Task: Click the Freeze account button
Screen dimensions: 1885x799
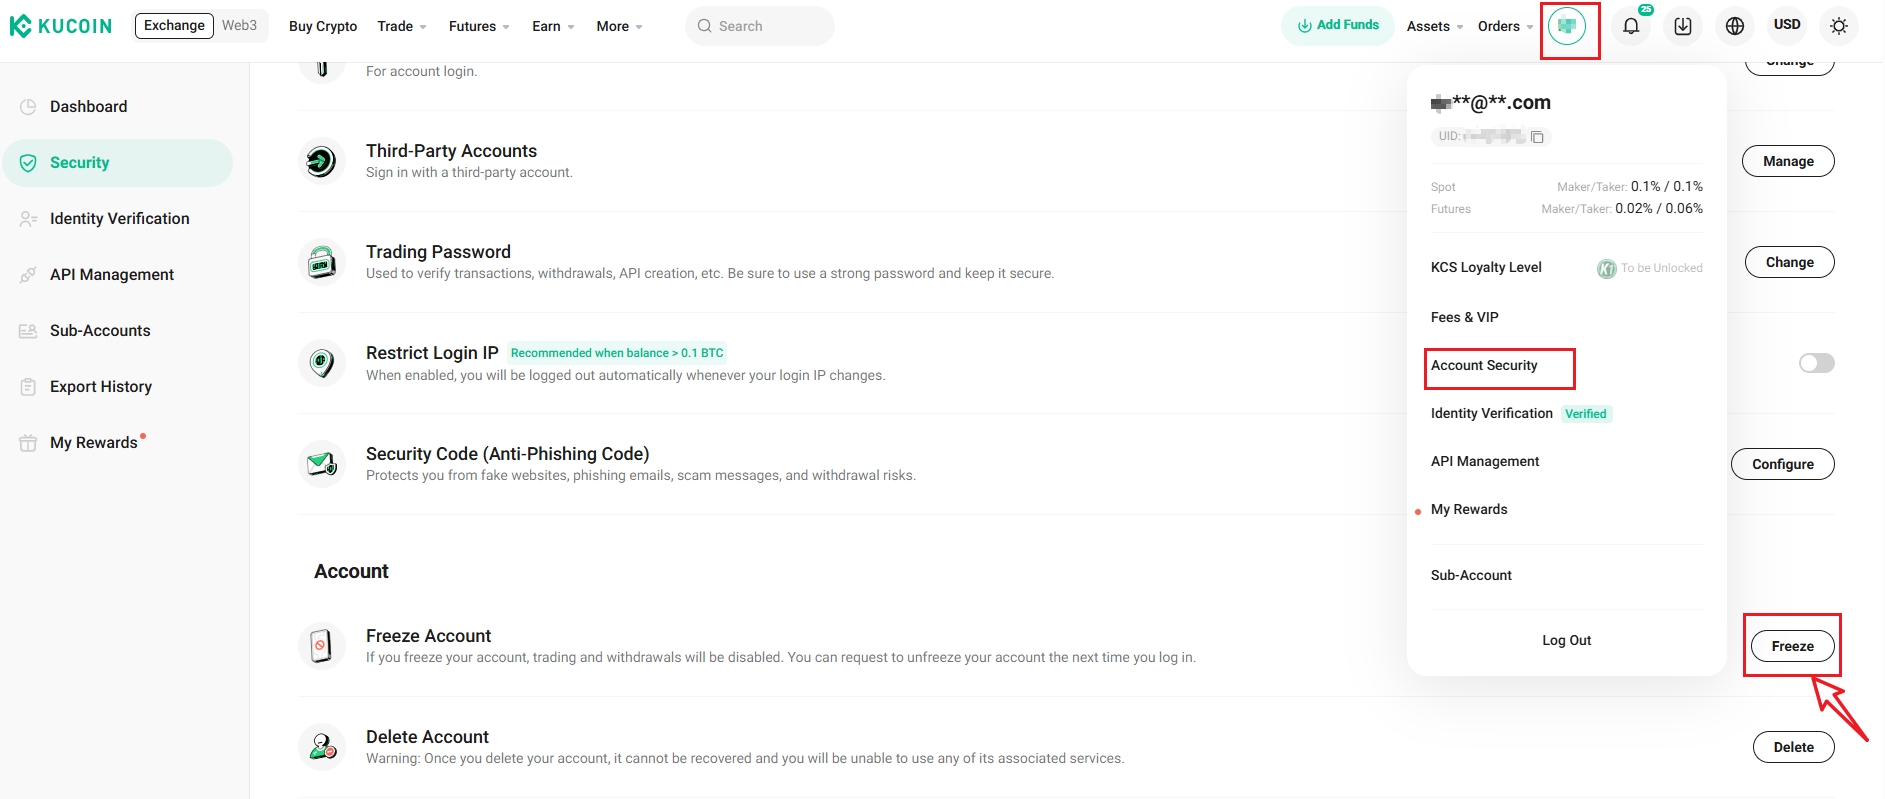Action: click(1792, 646)
